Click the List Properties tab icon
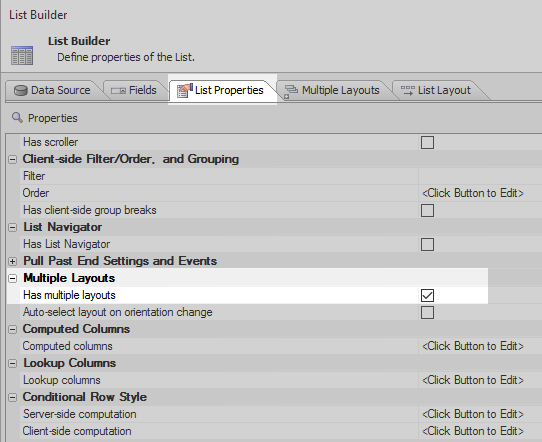The width and height of the screenshot is (542, 442). (184, 91)
